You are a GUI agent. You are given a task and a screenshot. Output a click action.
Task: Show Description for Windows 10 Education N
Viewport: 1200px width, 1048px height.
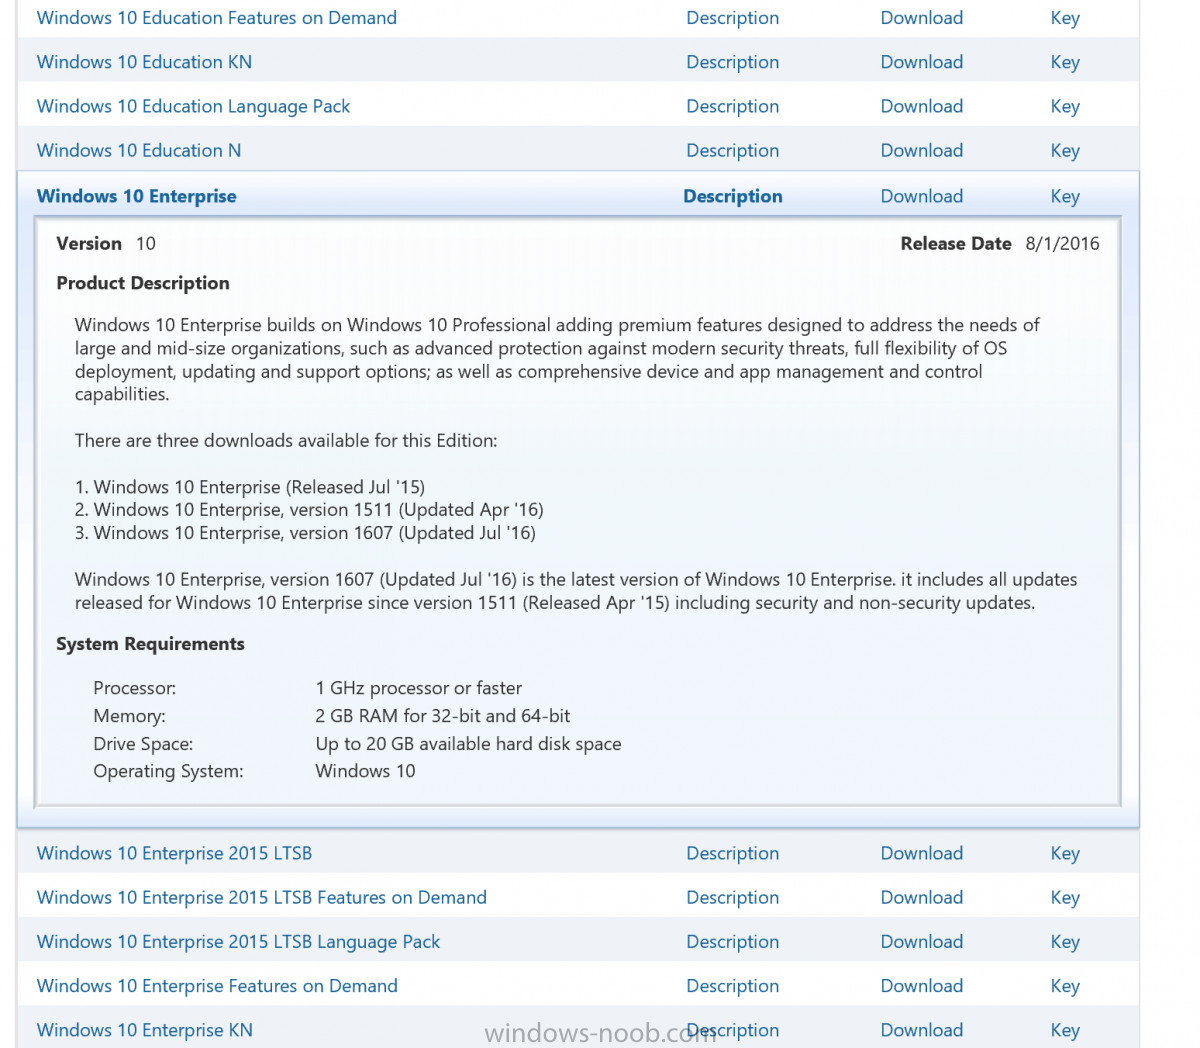732,150
